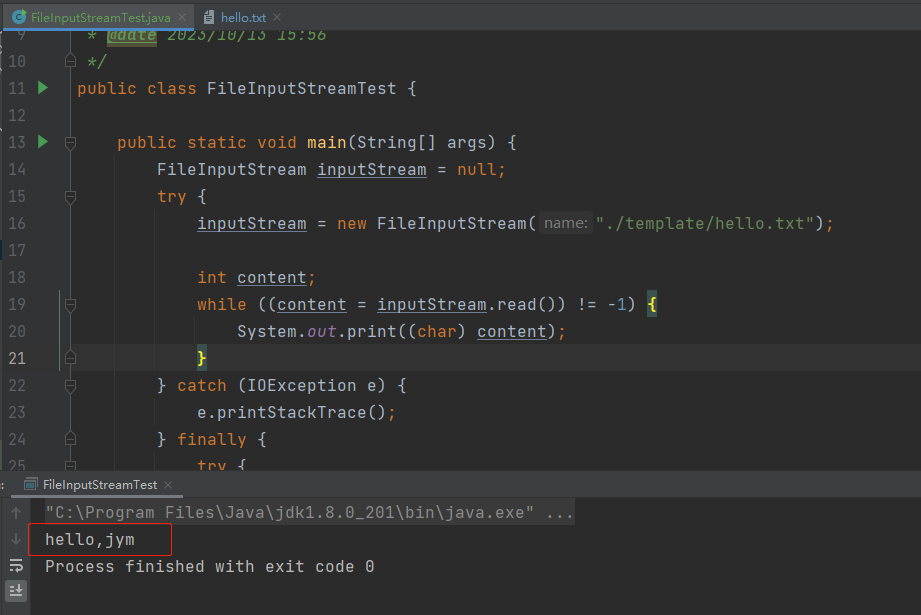Collapse the try block fold marker on line 15
Screen dimensions: 921x615
[70, 196]
